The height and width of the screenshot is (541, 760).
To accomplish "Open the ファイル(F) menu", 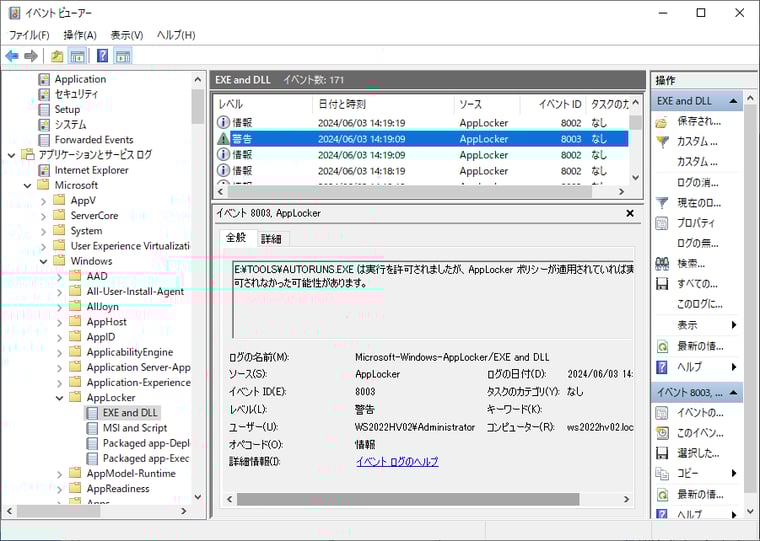I will pos(29,35).
